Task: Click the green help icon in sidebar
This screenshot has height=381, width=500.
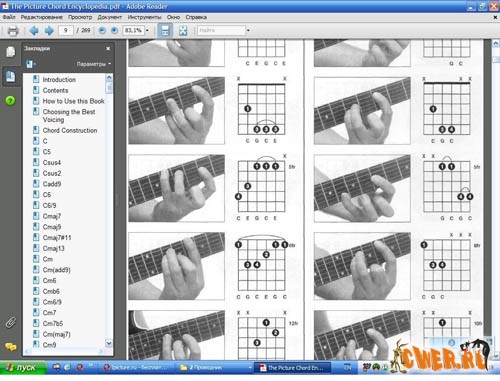Action: [x=10, y=100]
